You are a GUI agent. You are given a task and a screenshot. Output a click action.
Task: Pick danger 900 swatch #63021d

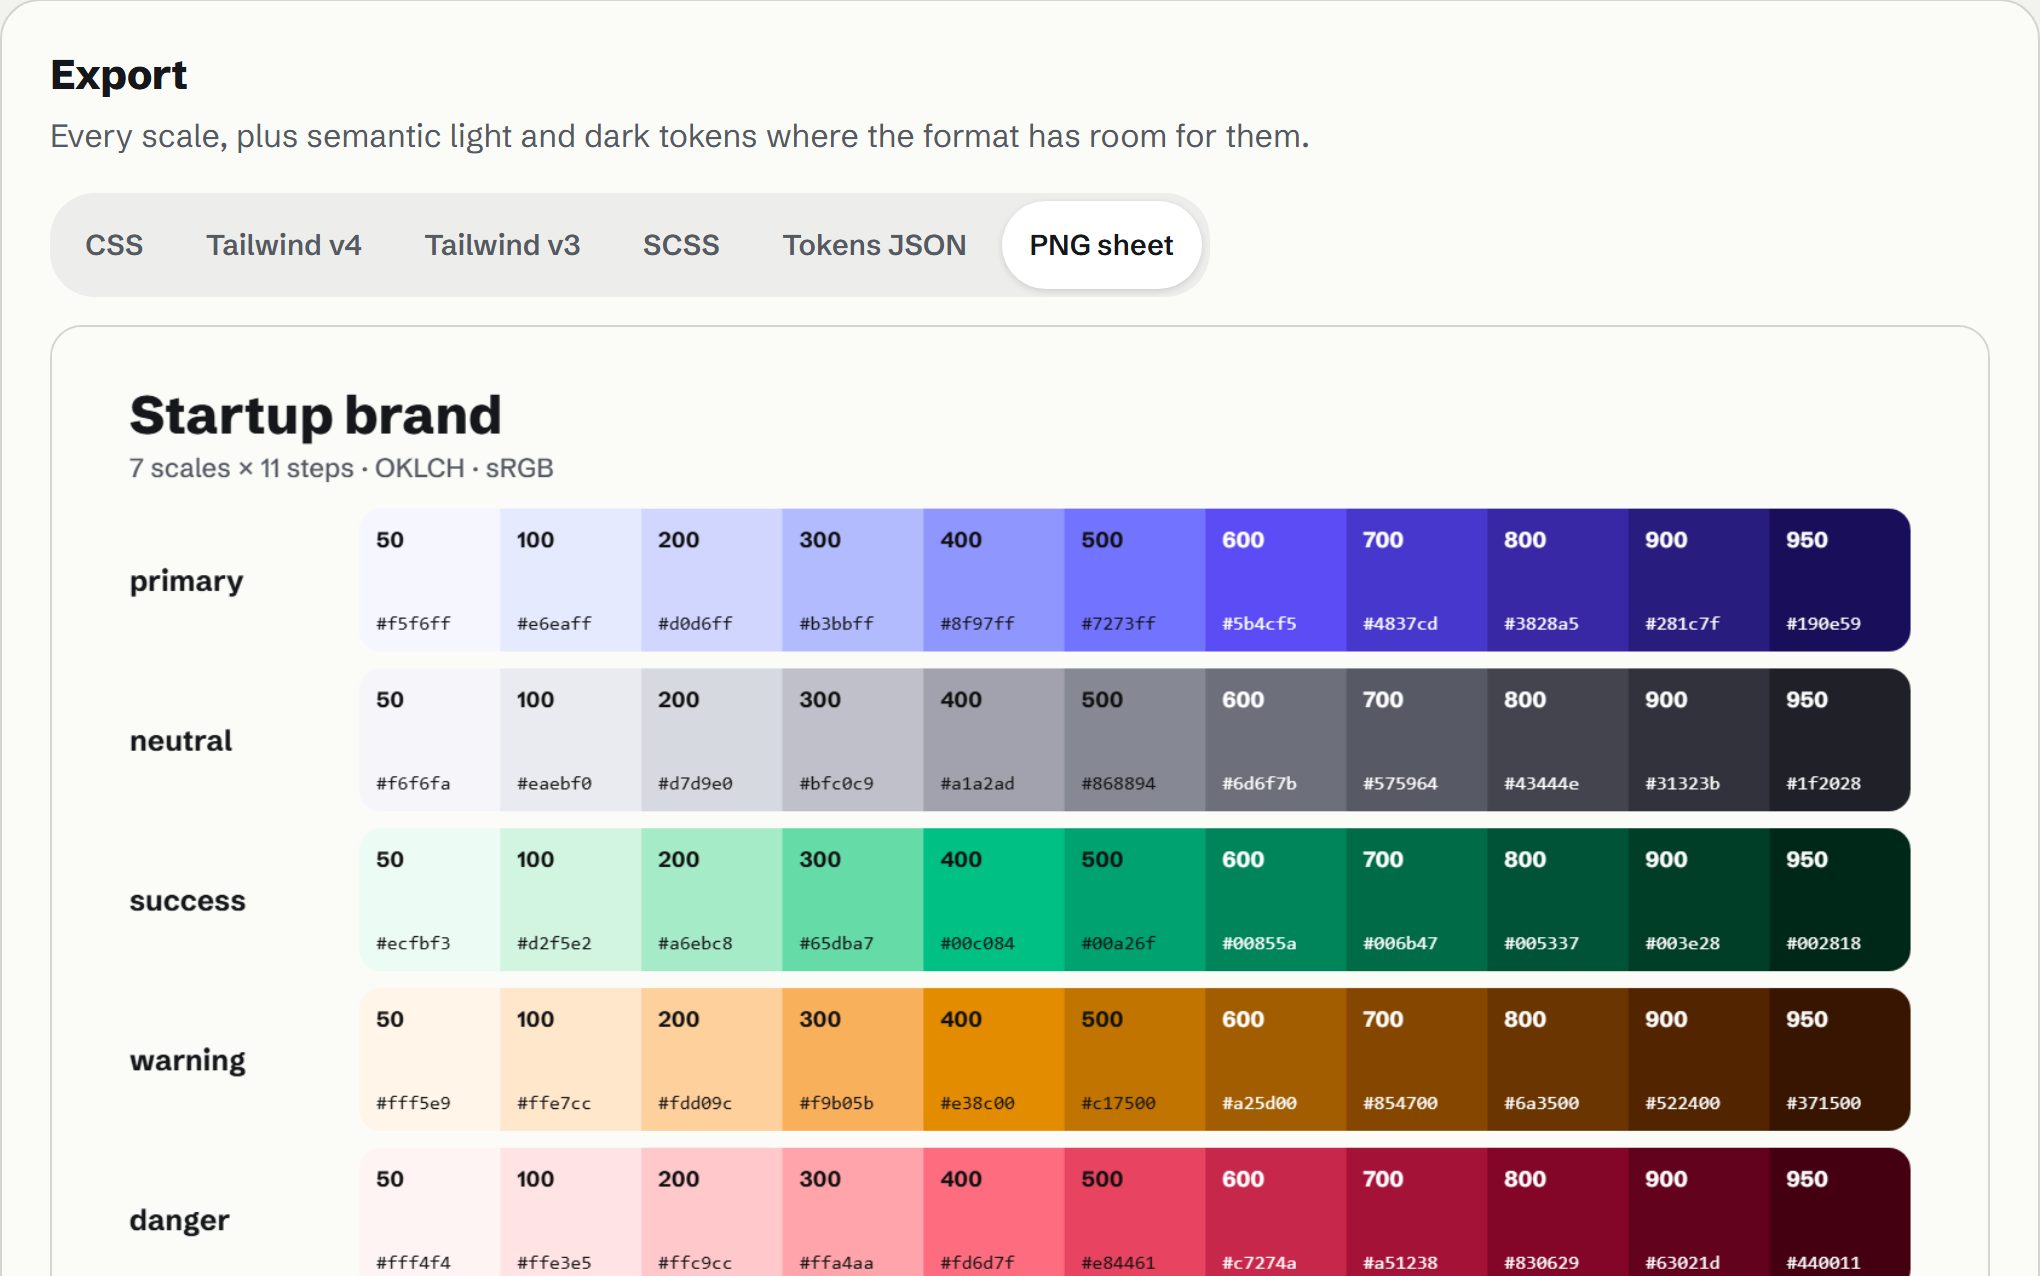1699,1212
